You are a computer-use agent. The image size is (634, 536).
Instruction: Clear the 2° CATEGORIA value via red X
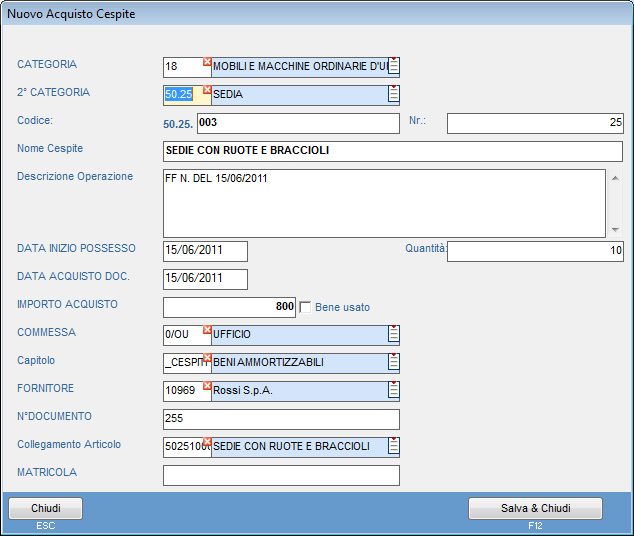point(207,90)
